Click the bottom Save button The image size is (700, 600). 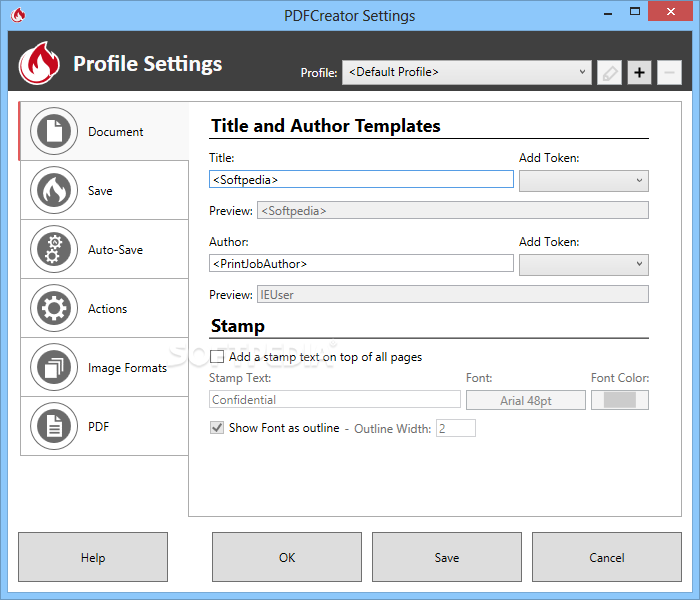[447, 557]
